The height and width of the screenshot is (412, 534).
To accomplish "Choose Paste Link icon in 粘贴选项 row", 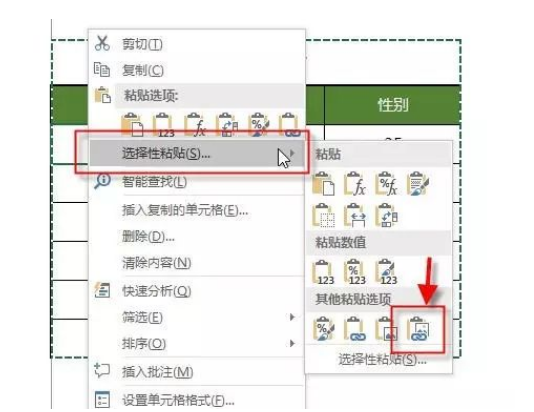I will pyautogui.click(x=289, y=125).
